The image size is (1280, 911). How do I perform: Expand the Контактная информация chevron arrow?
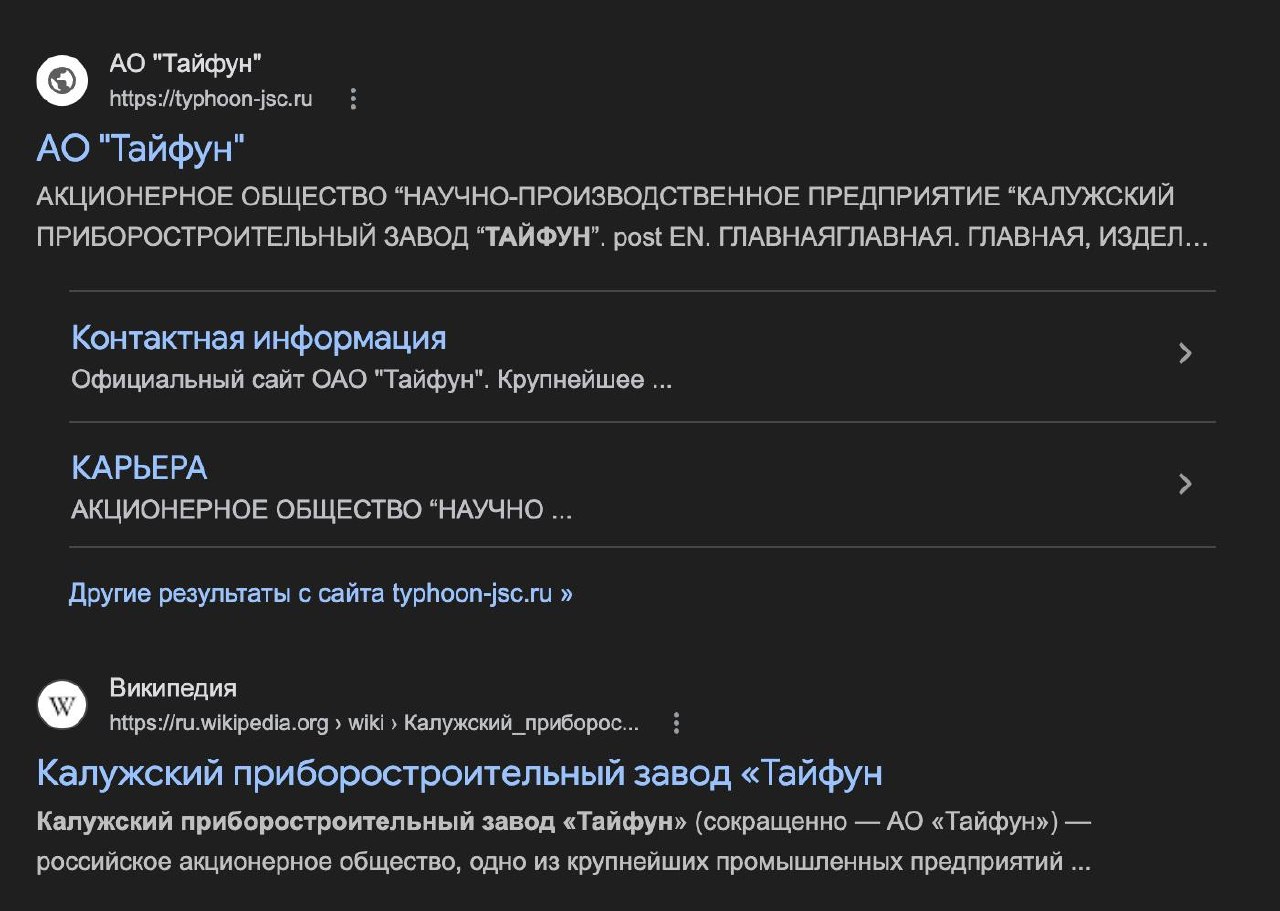click(1185, 353)
